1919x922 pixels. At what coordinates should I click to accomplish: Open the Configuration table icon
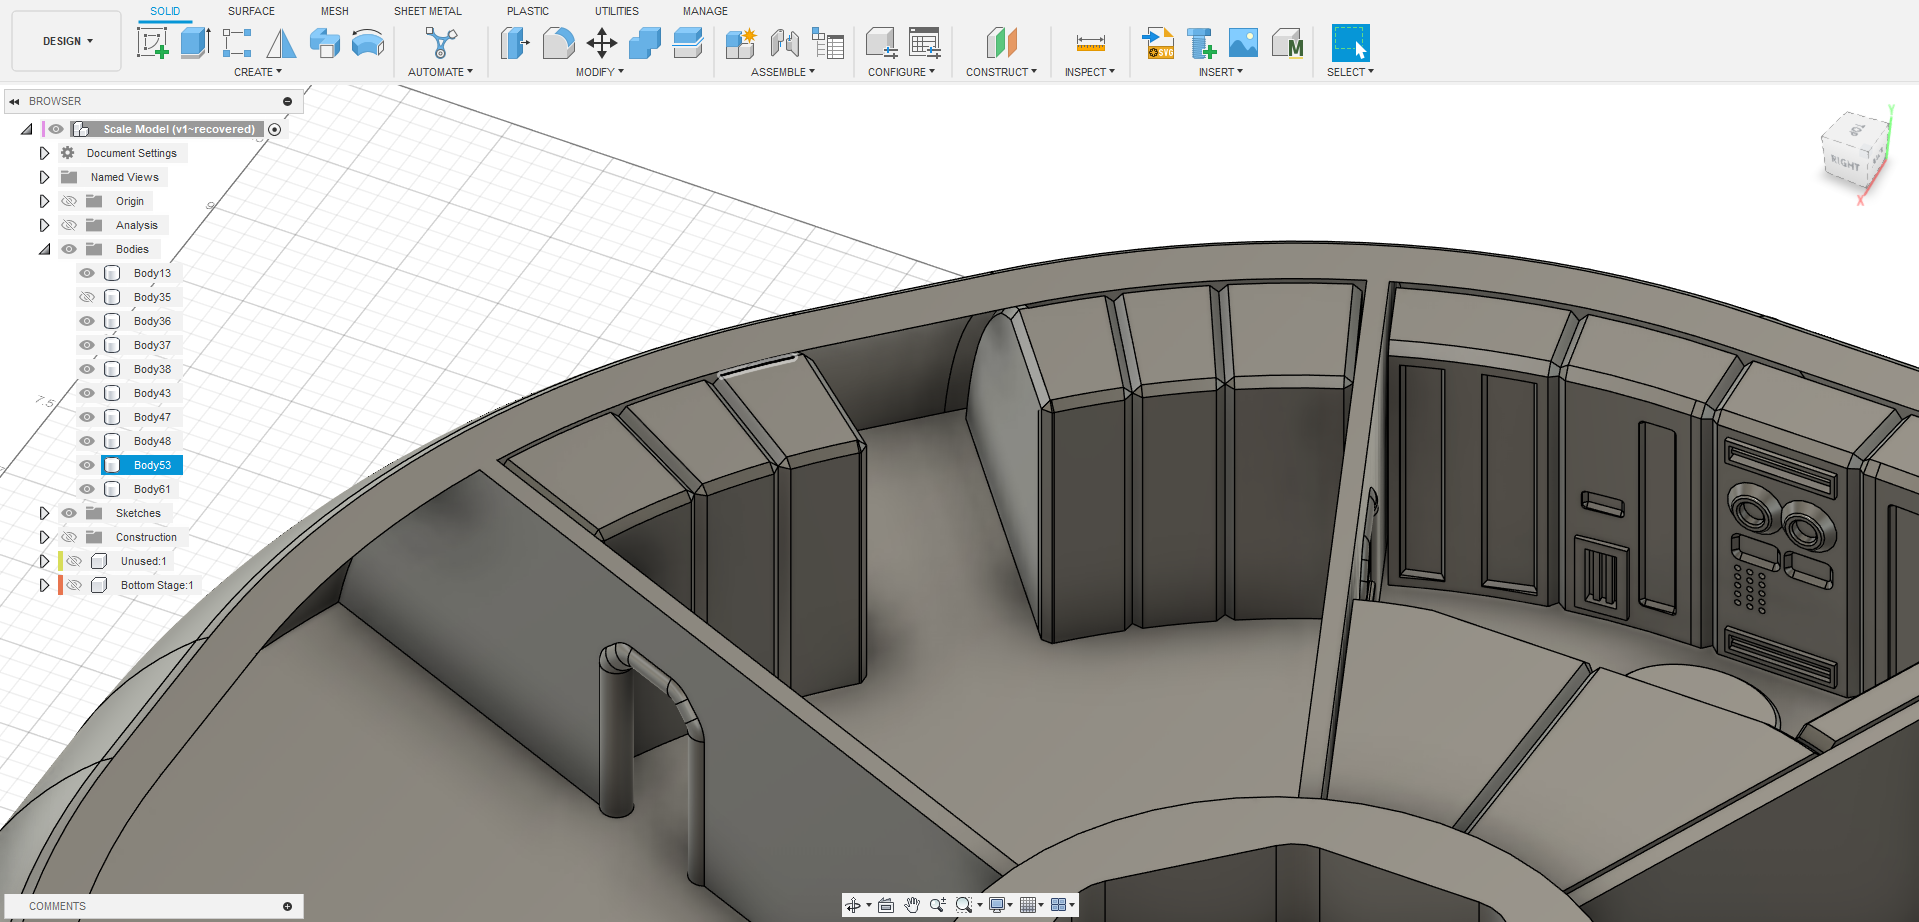pyautogui.click(x=925, y=42)
